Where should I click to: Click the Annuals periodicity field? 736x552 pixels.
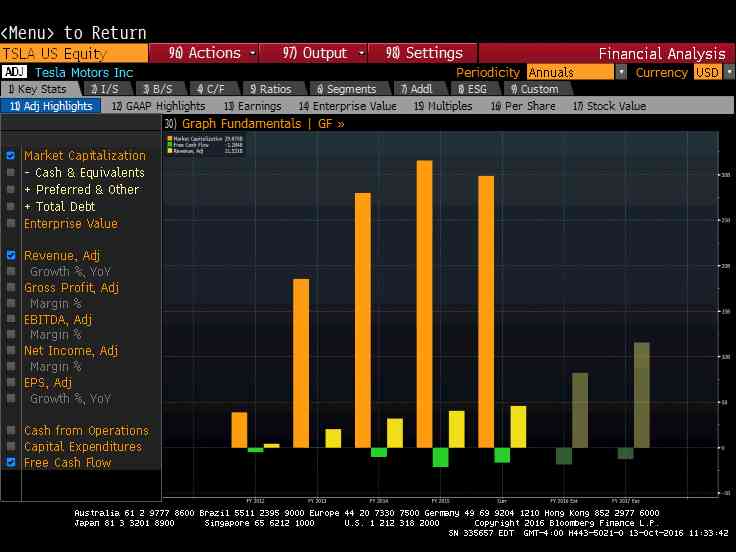tap(570, 72)
